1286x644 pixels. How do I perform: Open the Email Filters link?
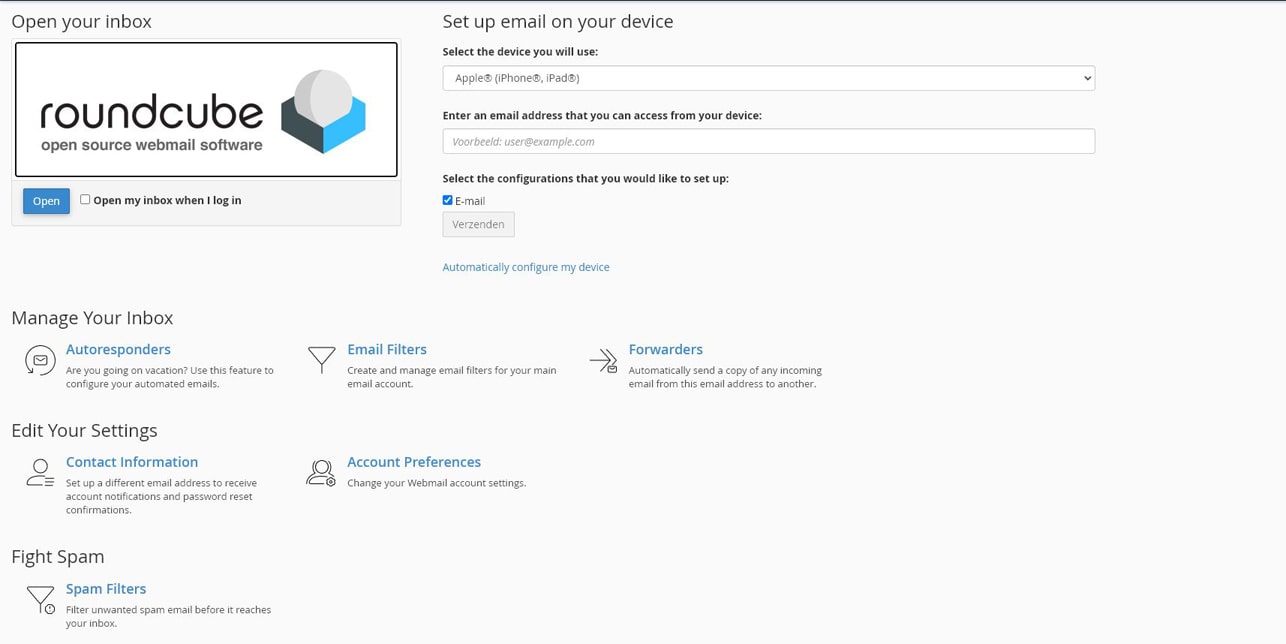pyautogui.click(x=387, y=349)
